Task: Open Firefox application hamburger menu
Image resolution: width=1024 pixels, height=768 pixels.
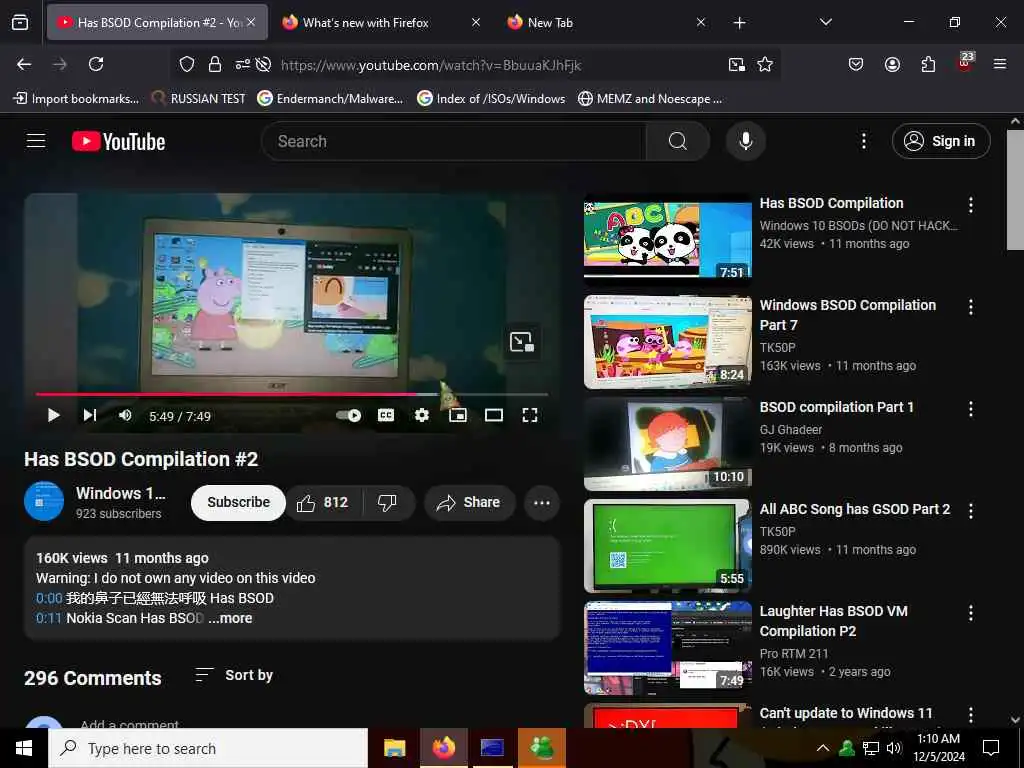Action: click(999, 64)
